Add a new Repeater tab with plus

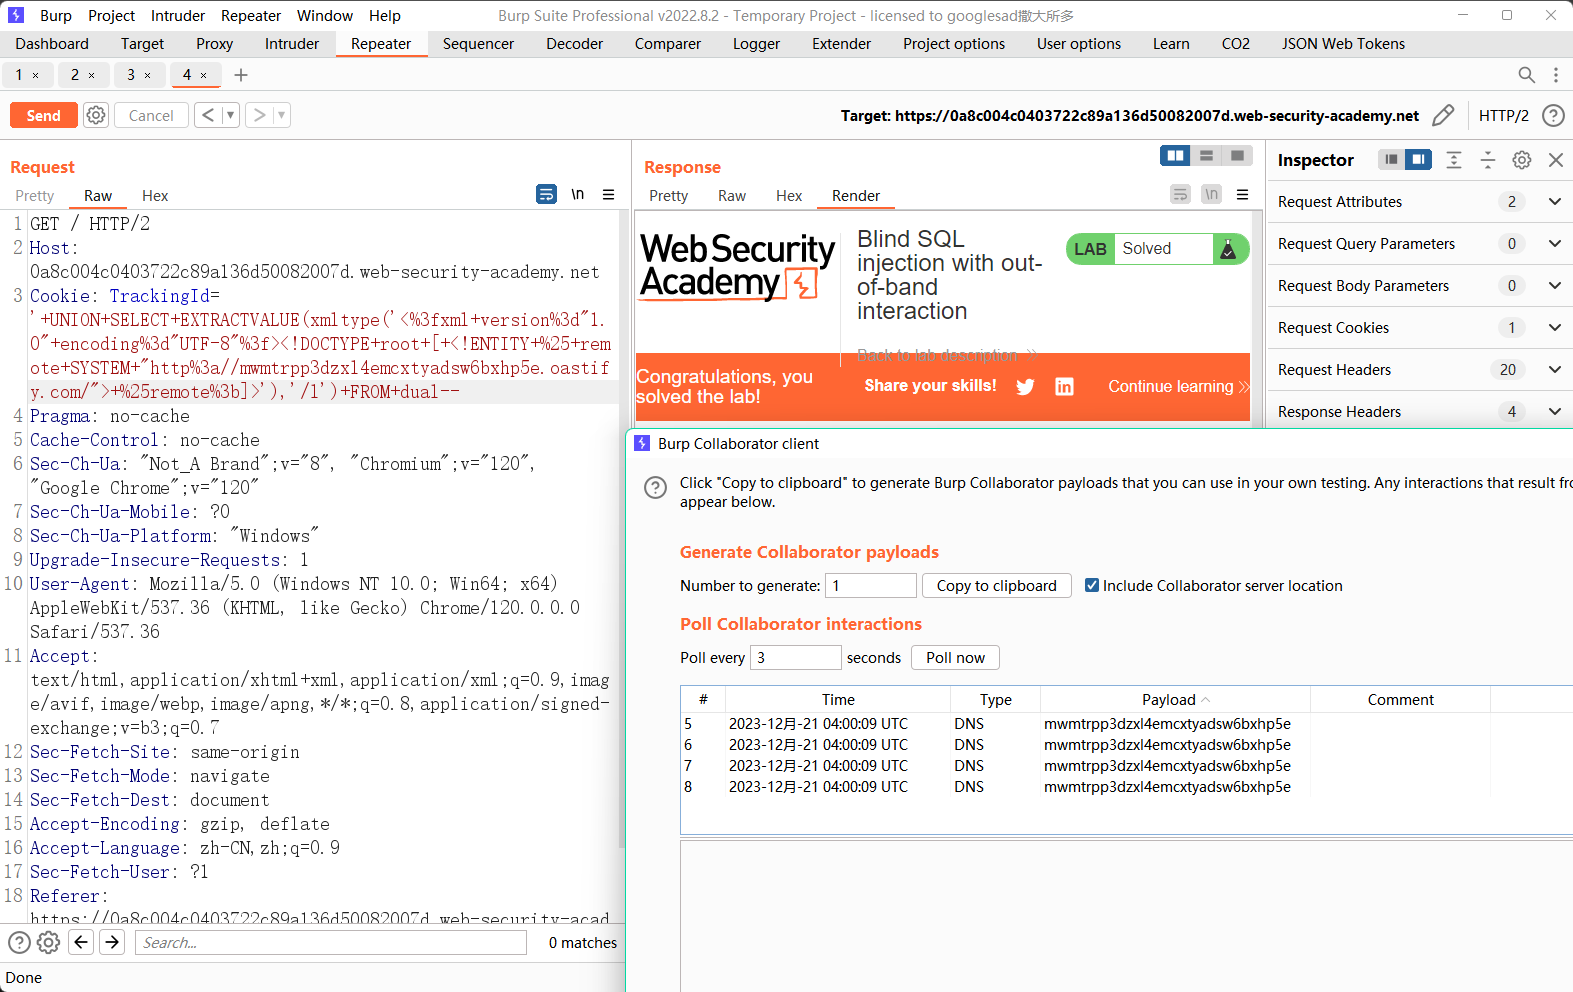coord(241,75)
